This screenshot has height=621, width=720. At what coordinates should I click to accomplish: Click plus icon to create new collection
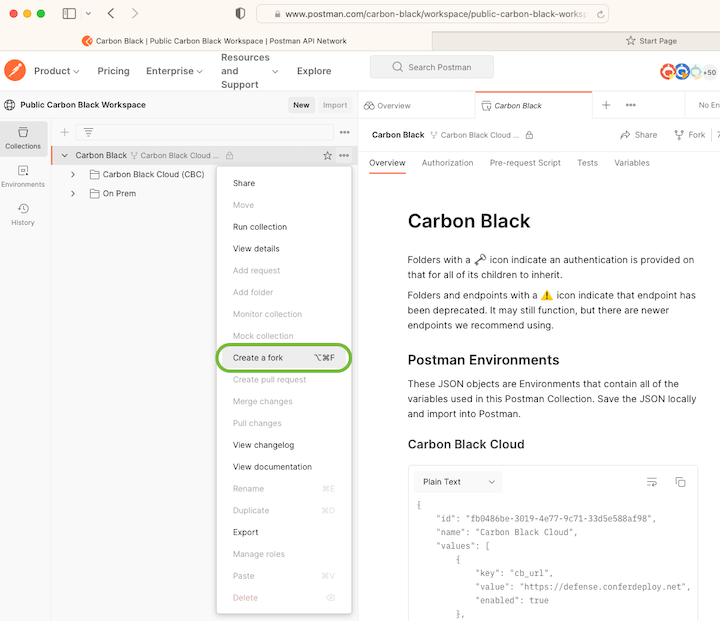point(65,132)
